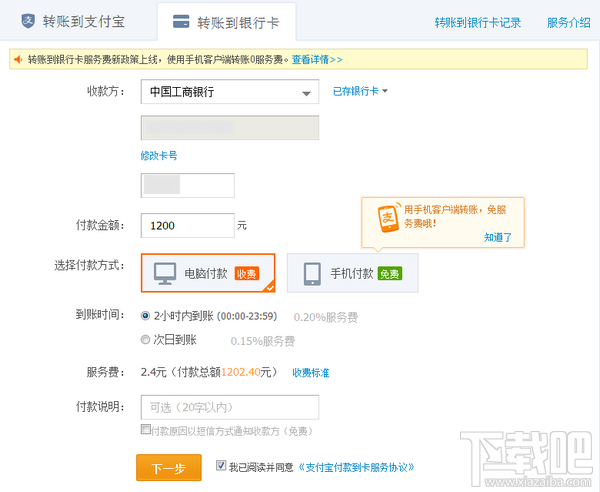
Task: Click the green 免费 badge
Action: (390, 274)
